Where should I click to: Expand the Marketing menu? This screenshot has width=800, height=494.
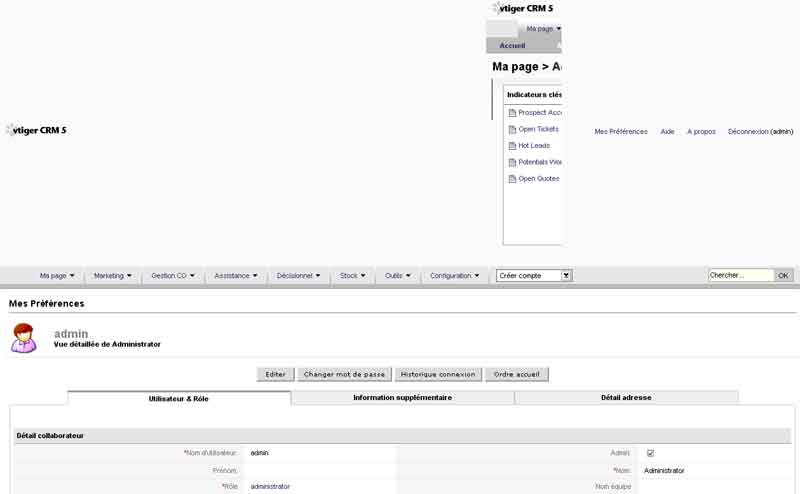tap(113, 275)
